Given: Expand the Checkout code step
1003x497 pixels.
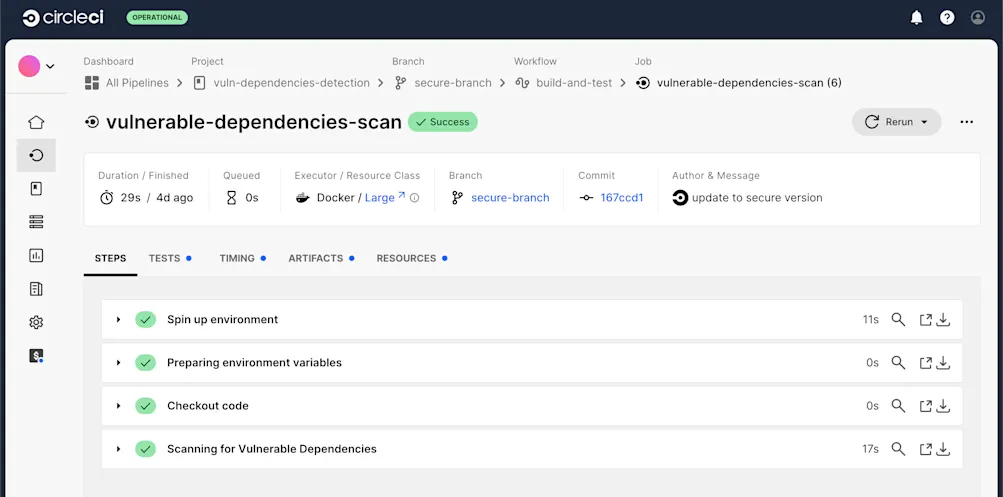Looking at the screenshot, I should [x=118, y=406].
